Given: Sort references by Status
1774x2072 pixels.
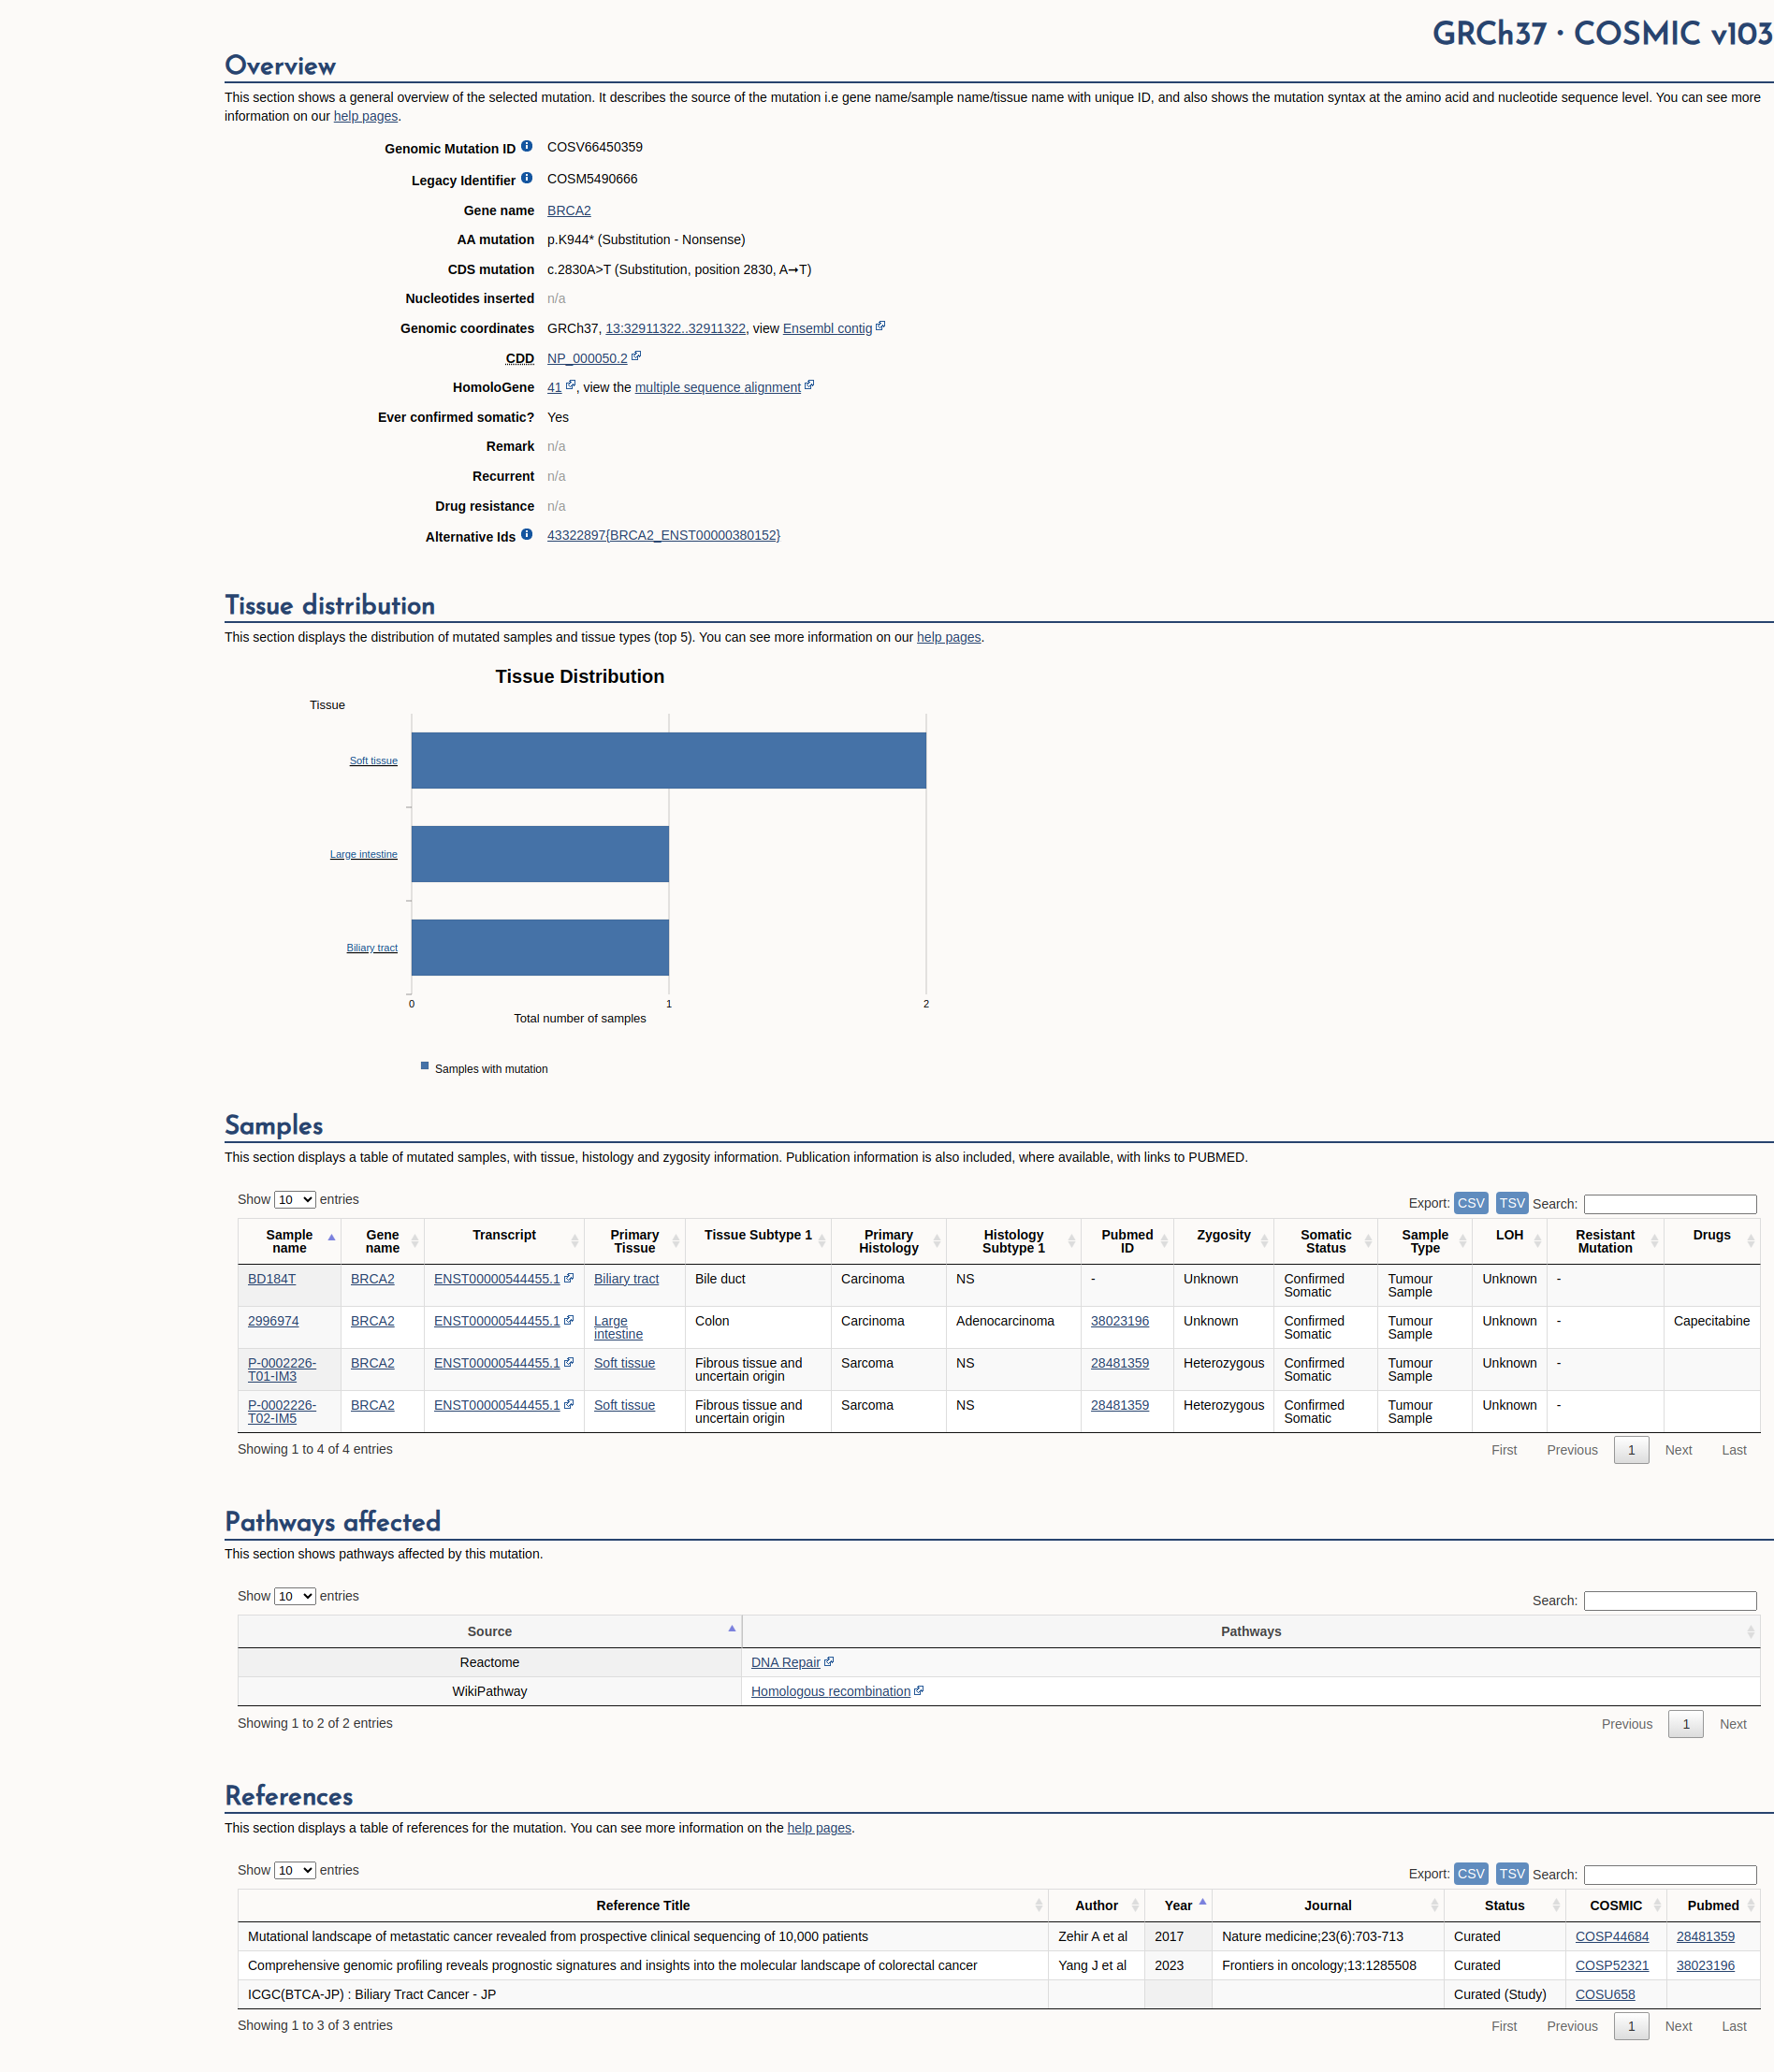Looking at the screenshot, I should pyautogui.click(x=1504, y=1905).
